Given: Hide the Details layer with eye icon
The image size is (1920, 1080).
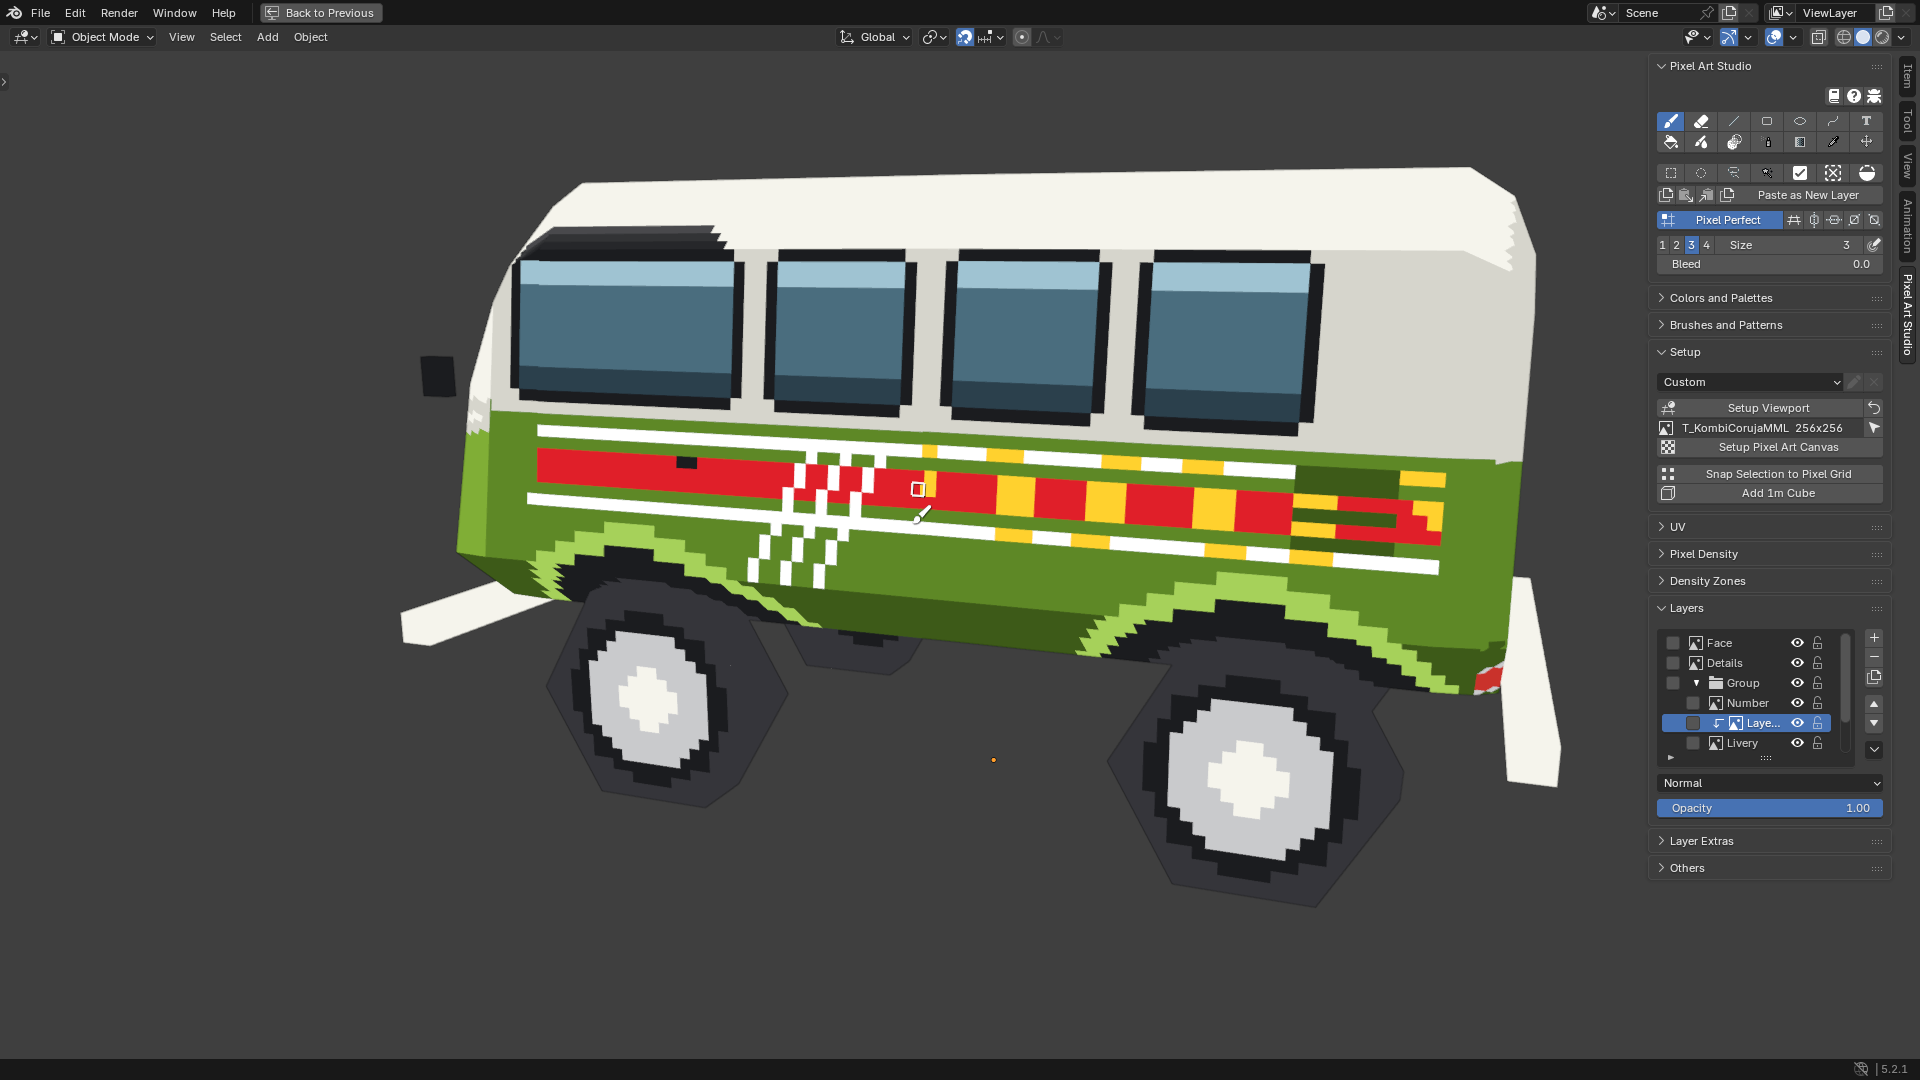Looking at the screenshot, I should pos(1797,663).
